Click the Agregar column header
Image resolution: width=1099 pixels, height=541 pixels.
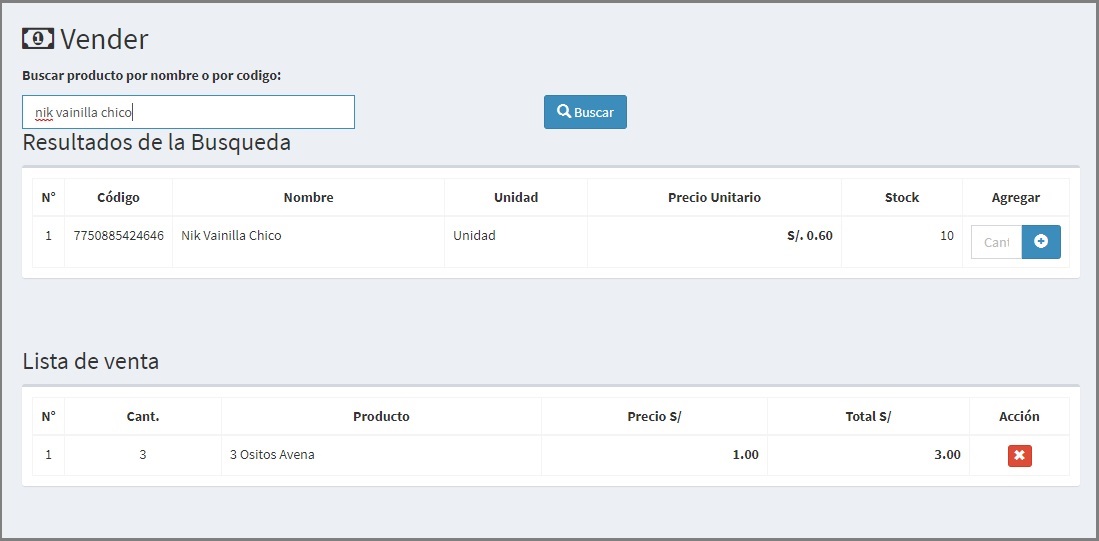point(1016,198)
